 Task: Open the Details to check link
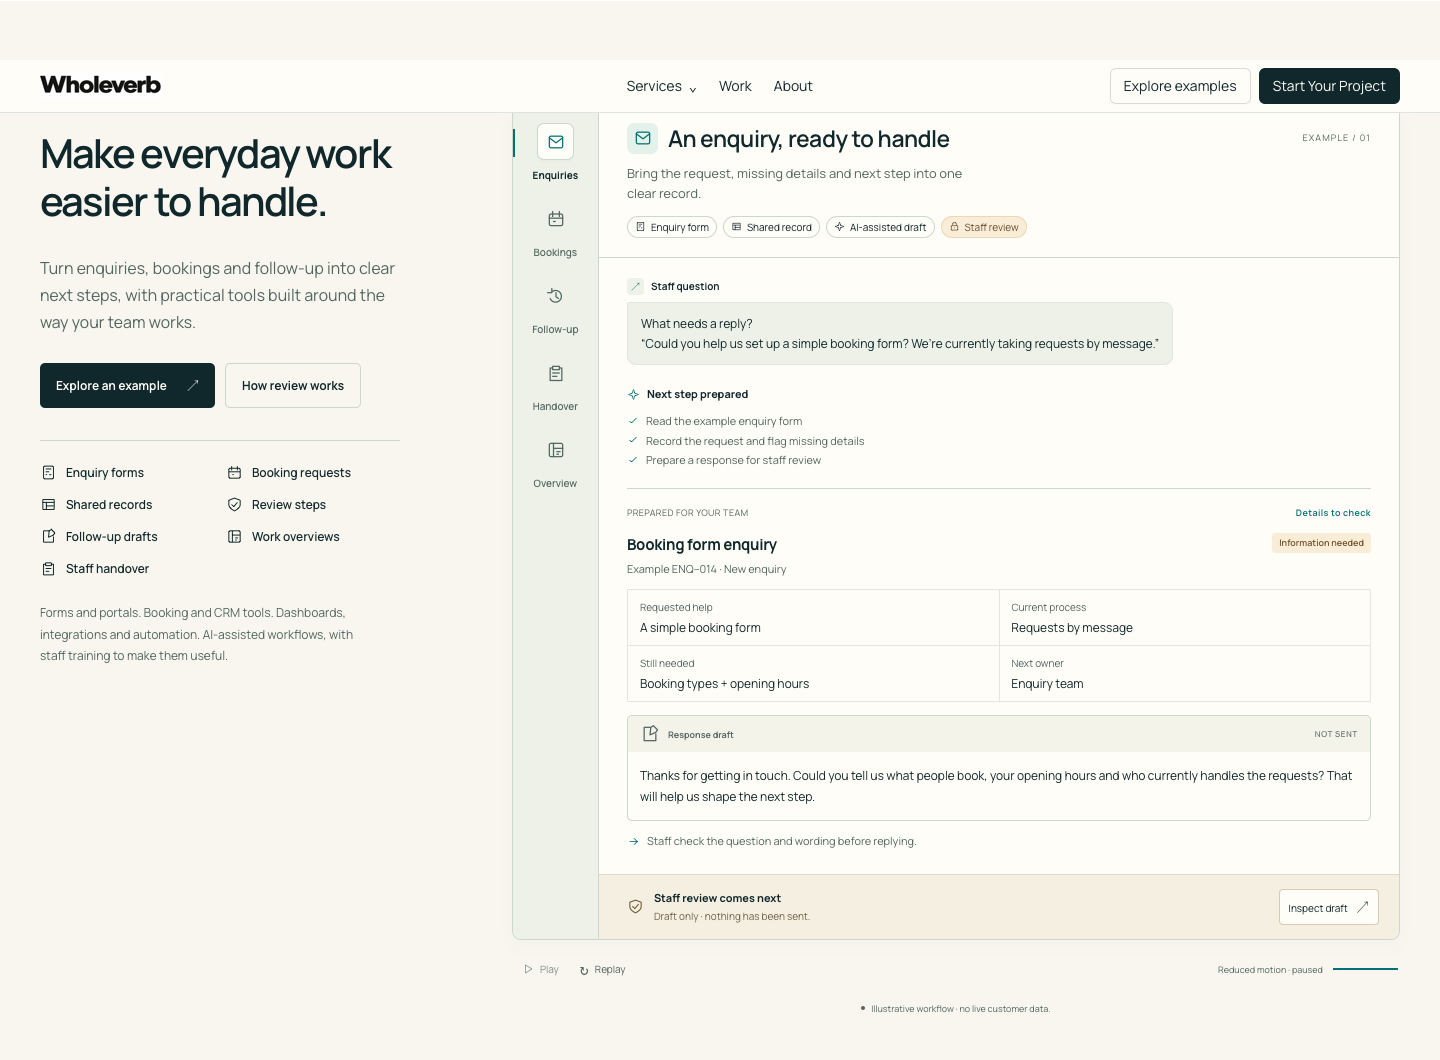[1333, 513]
